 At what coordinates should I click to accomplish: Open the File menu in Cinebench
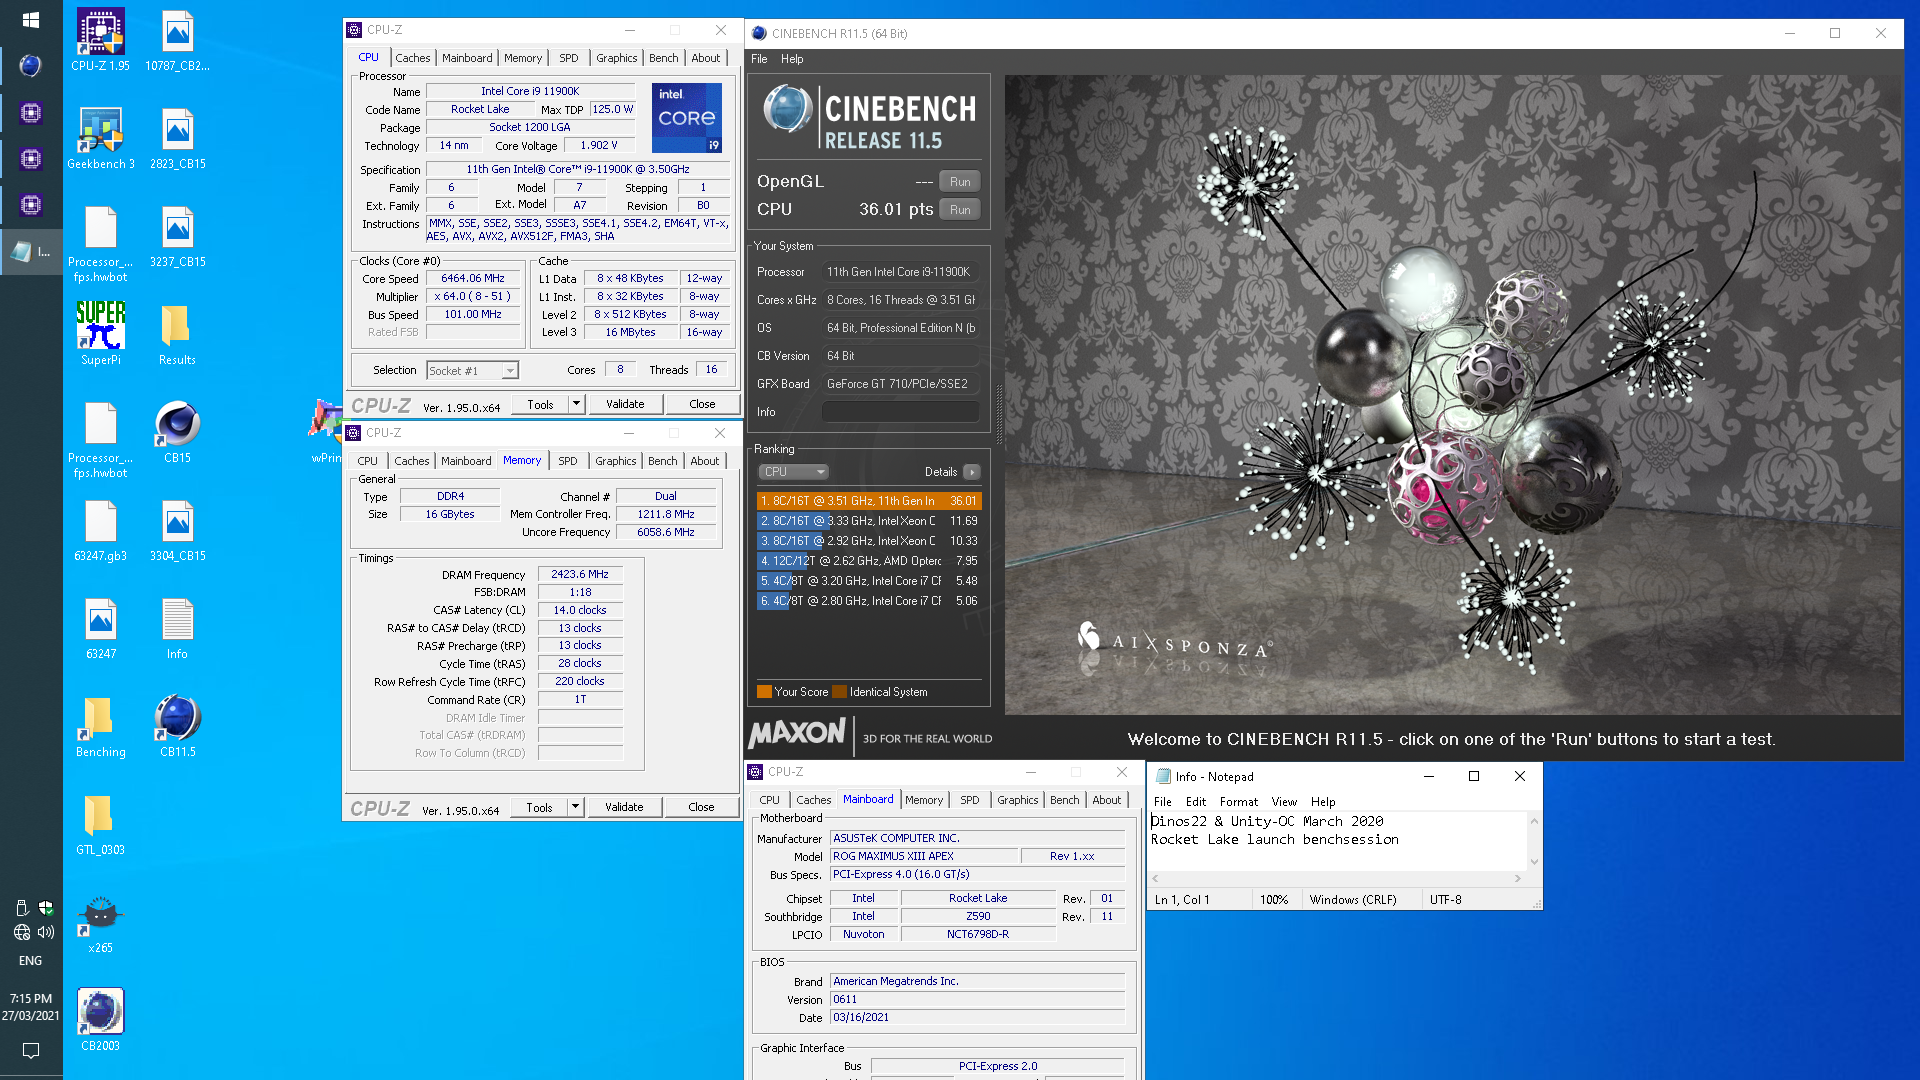pyautogui.click(x=759, y=59)
